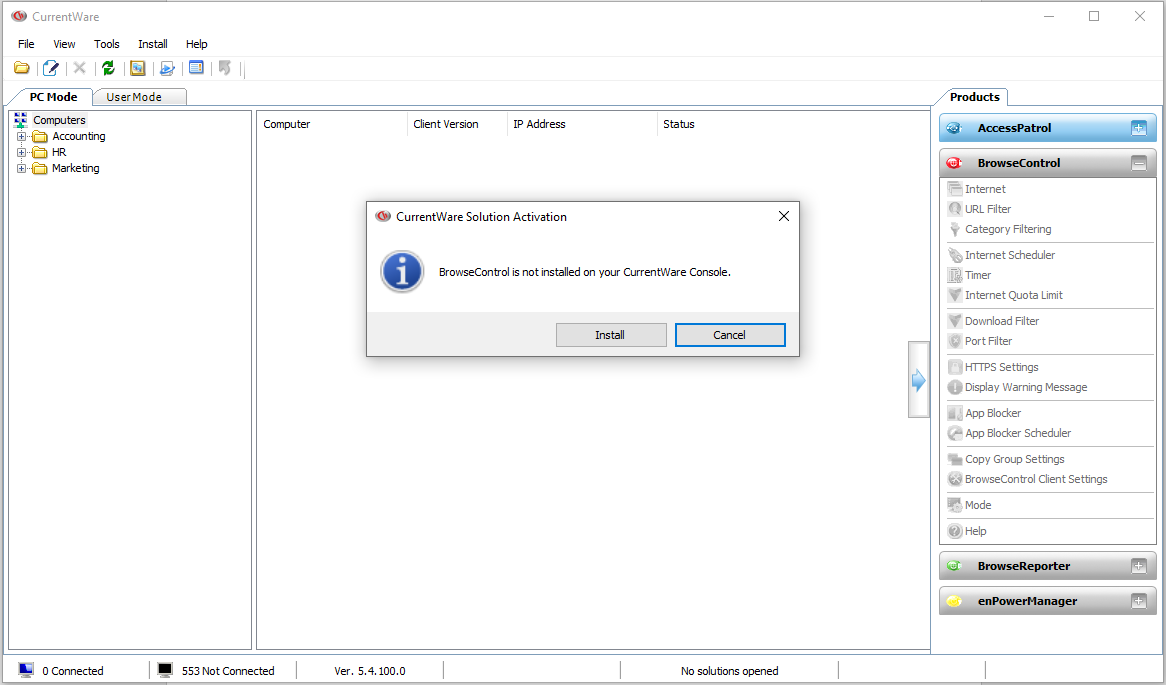Click the URL Filter icon
The height and width of the screenshot is (685, 1166).
955,209
